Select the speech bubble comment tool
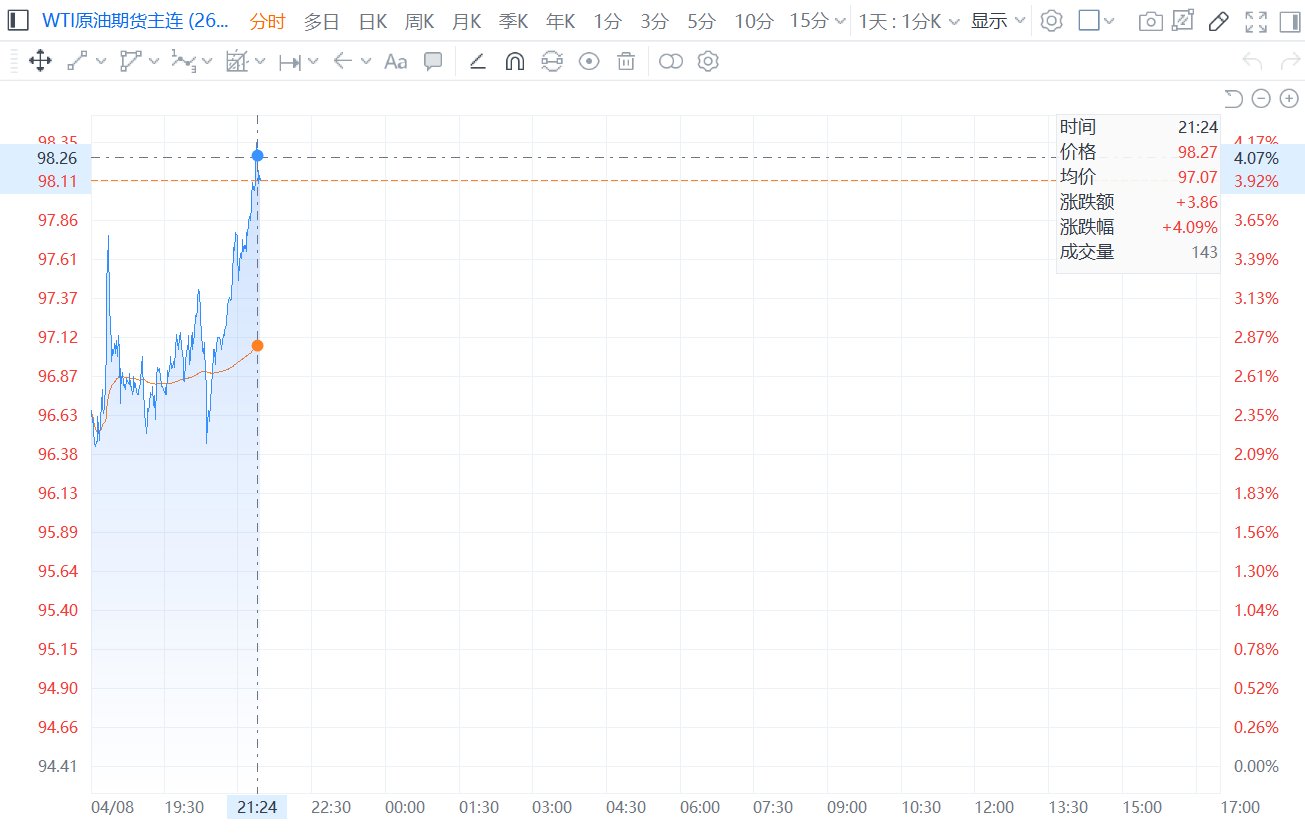The image size is (1305, 840). coord(433,62)
